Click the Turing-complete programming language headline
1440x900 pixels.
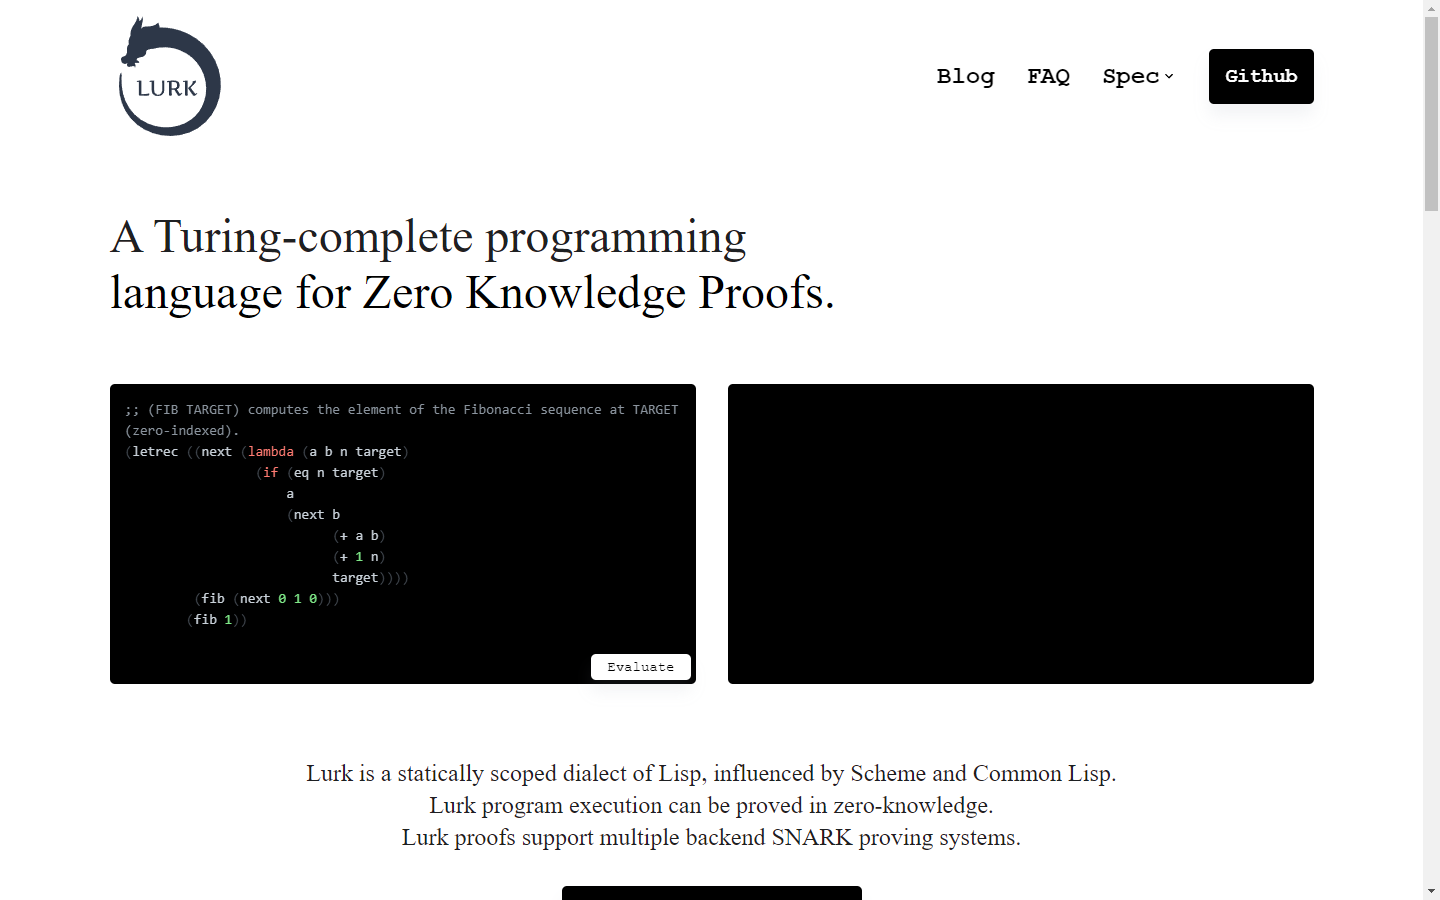tap(470, 265)
